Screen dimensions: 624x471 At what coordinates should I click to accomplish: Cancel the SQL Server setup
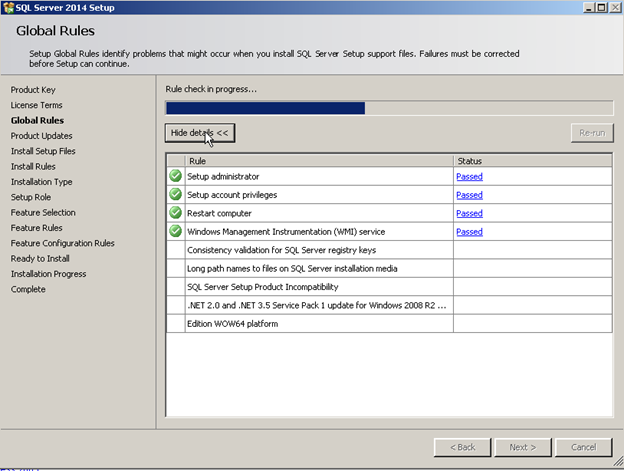point(583,448)
